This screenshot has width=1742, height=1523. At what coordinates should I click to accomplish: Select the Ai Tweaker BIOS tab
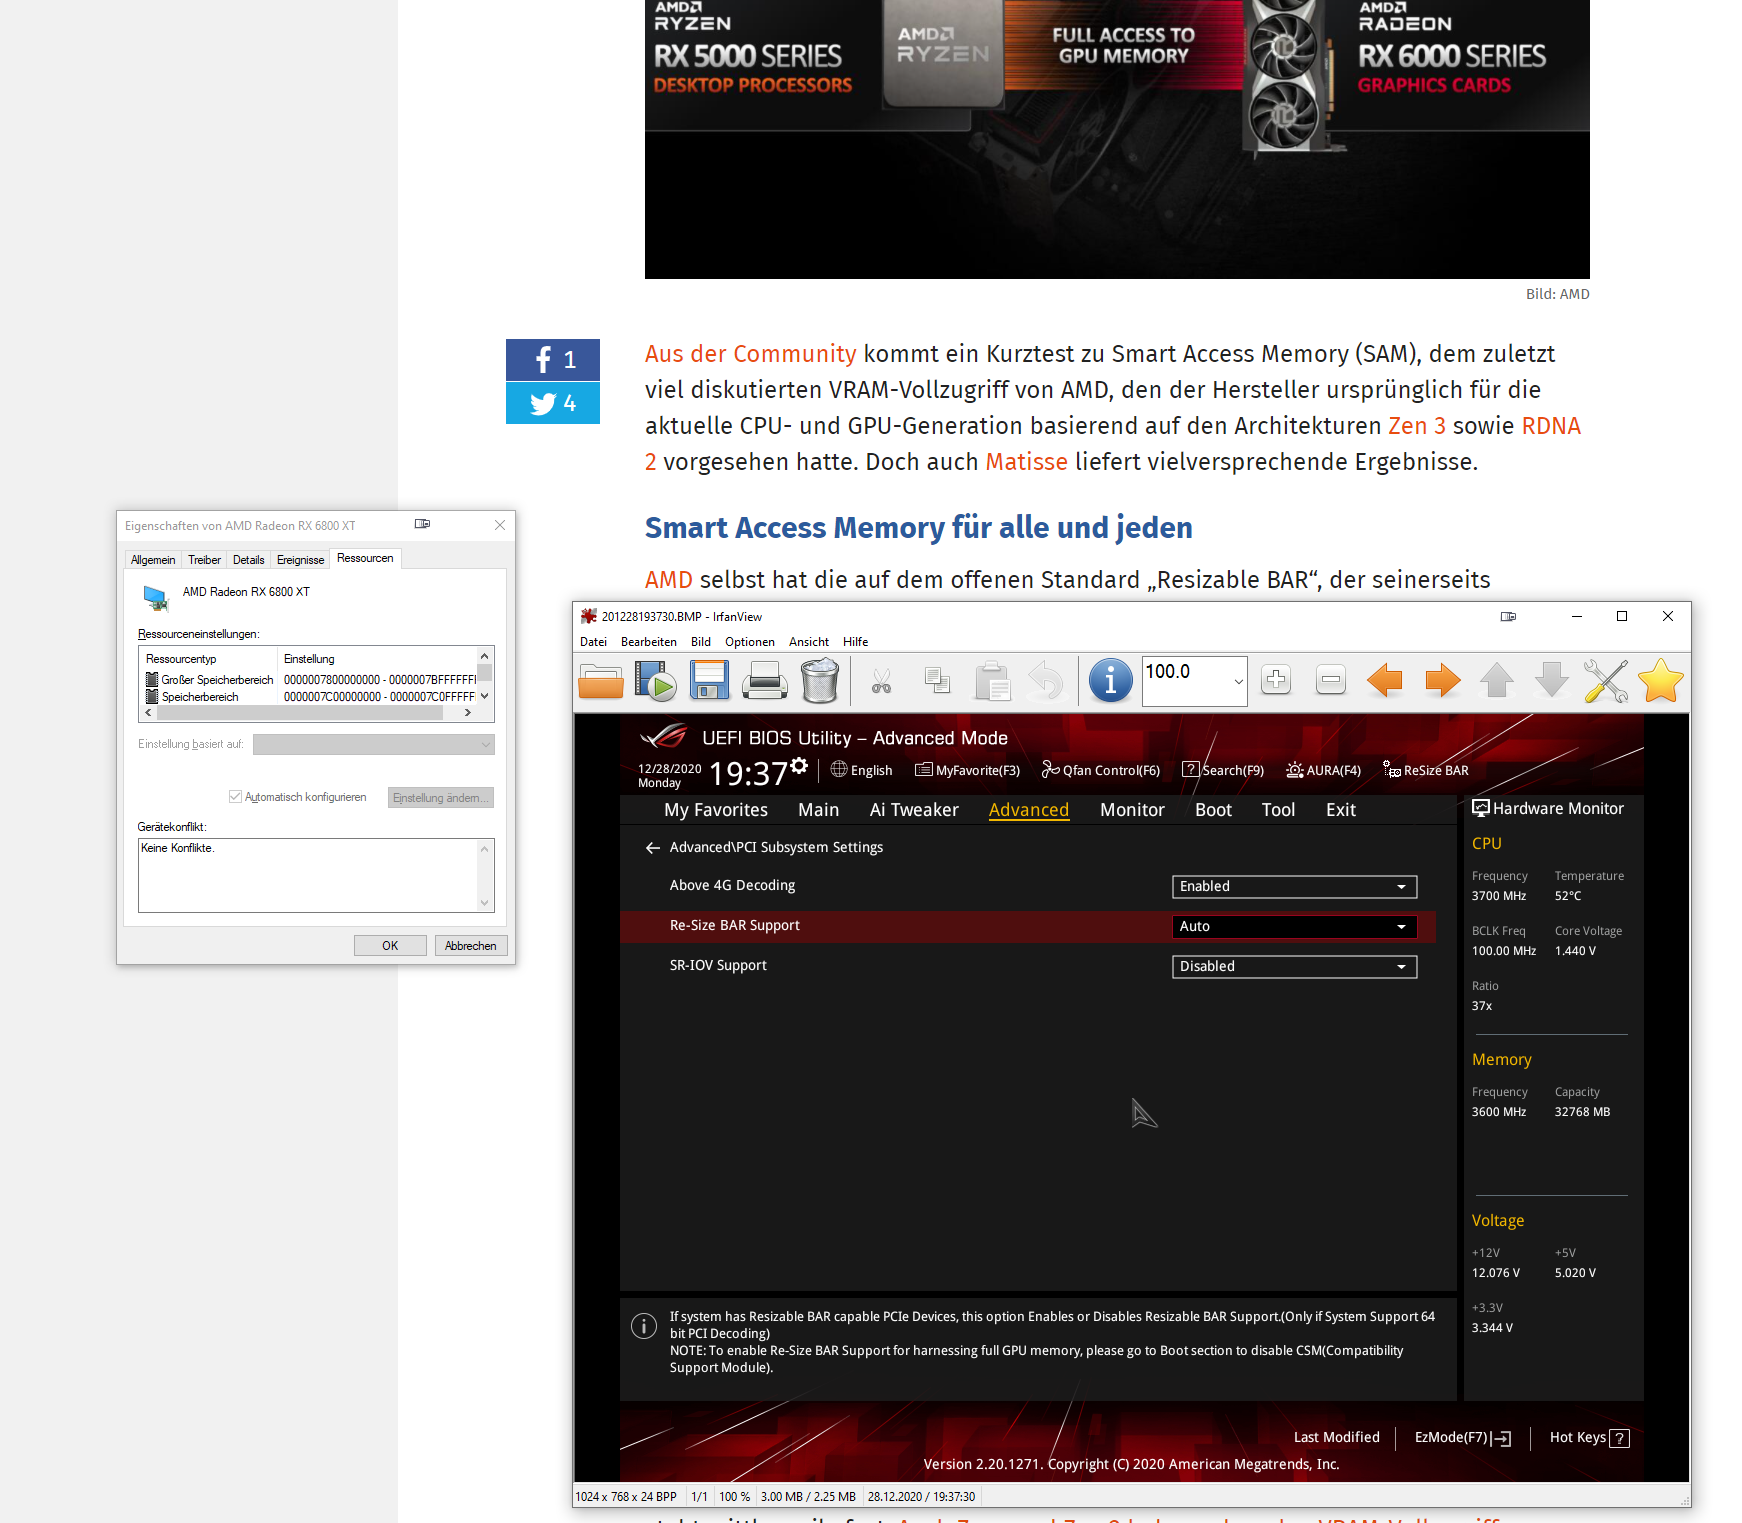coord(914,810)
